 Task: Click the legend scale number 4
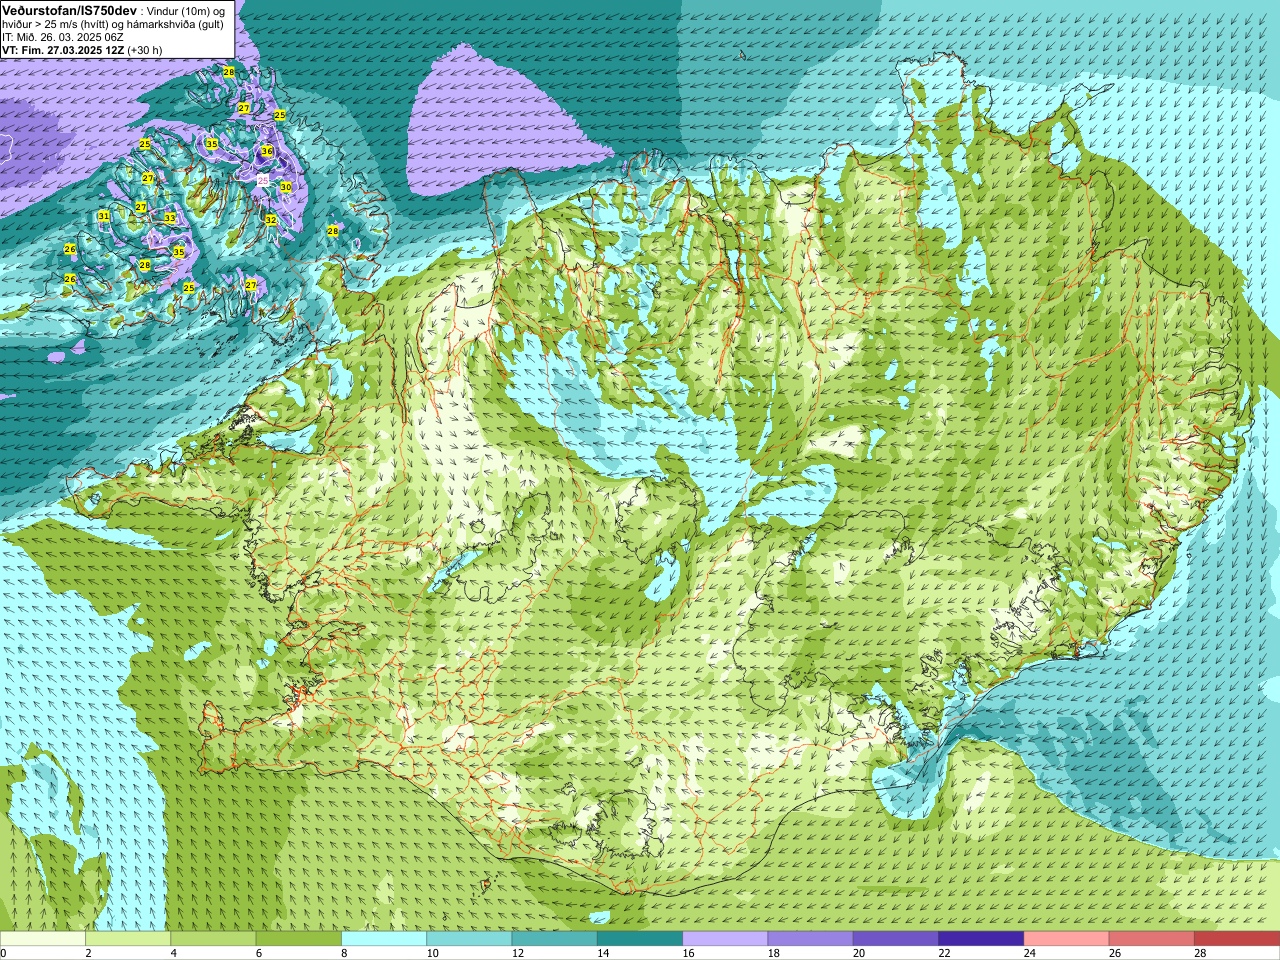tap(173, 953)
